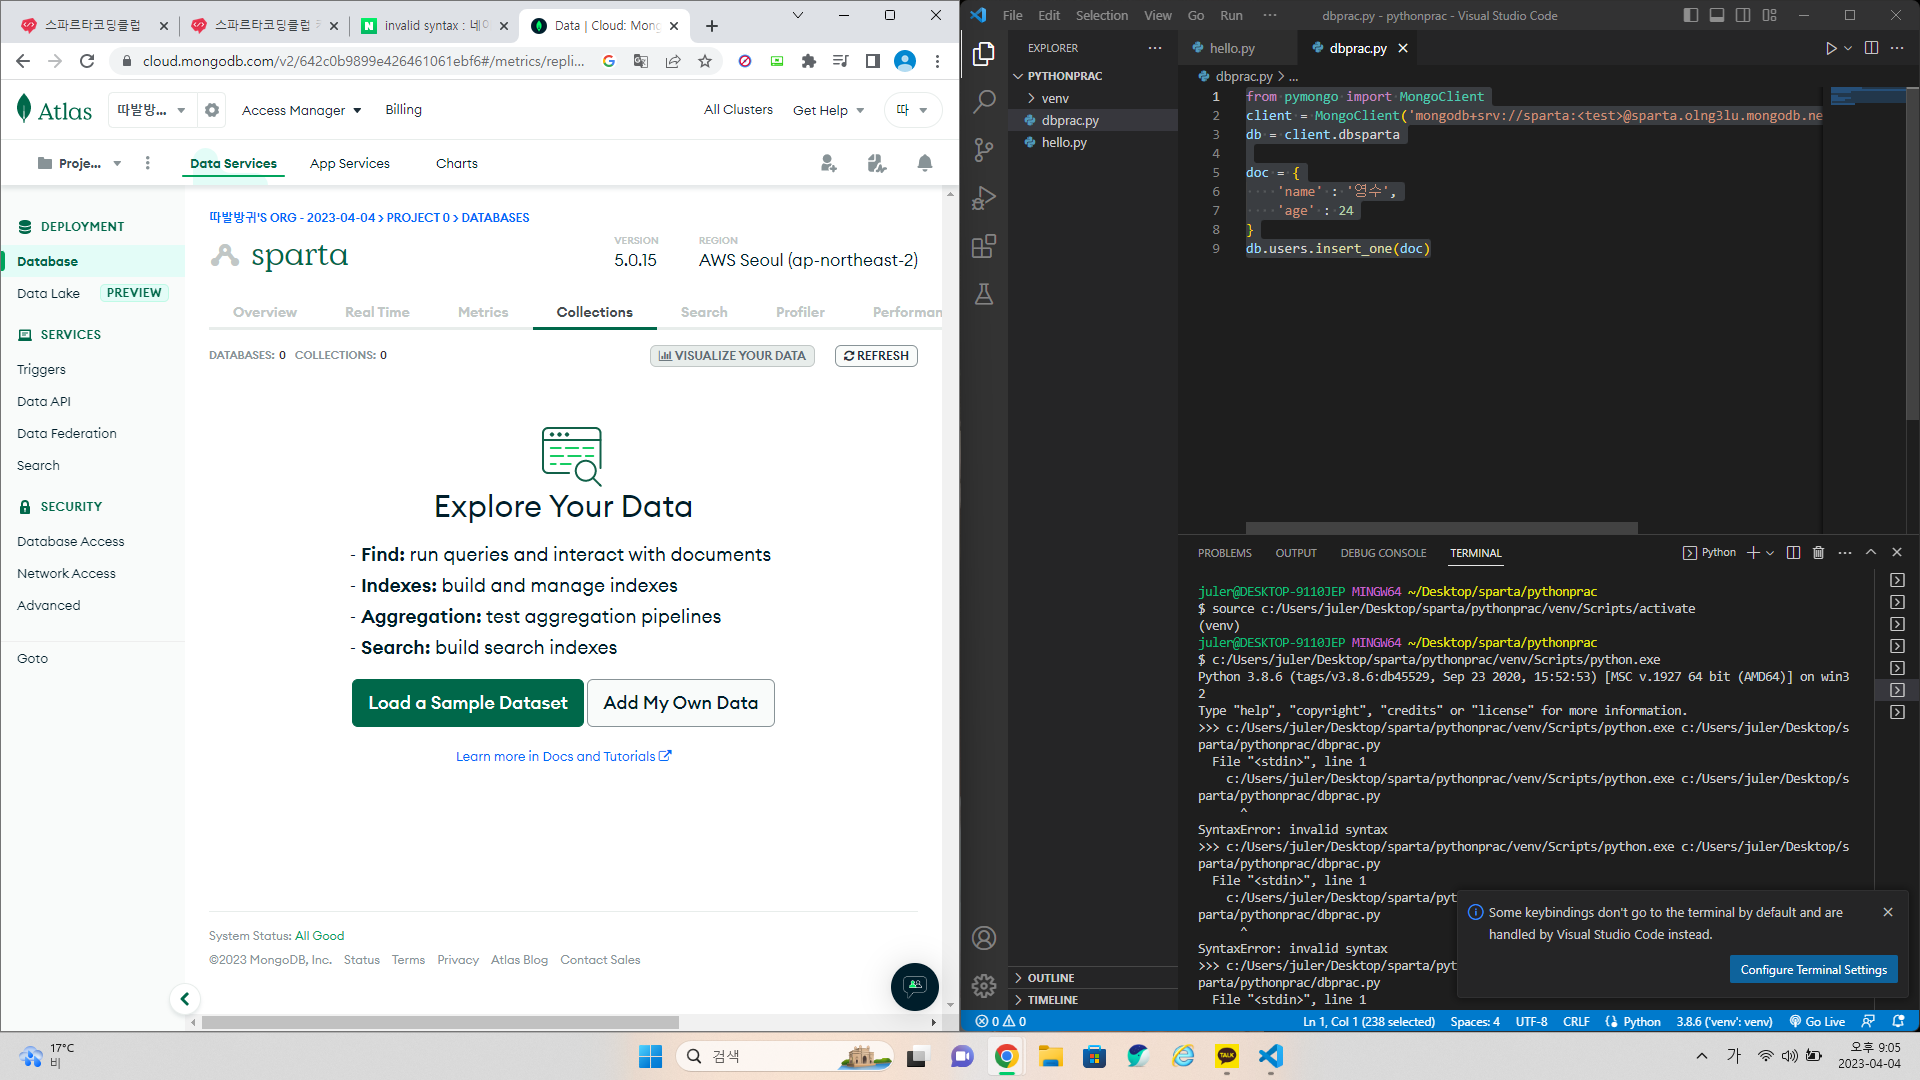The width and height of the screenshot is (1920, 1080).
Task: Open Windows Start menu
Action: 650,1056
